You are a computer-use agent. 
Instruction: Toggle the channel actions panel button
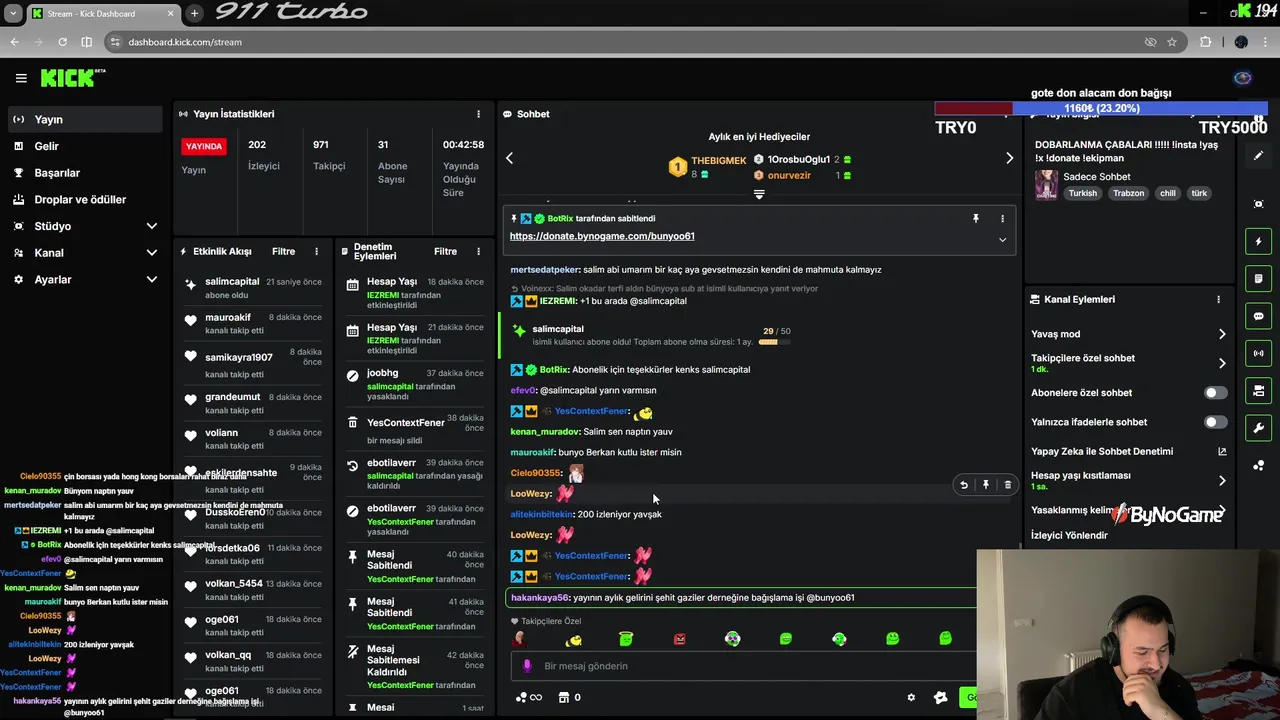1258,391
